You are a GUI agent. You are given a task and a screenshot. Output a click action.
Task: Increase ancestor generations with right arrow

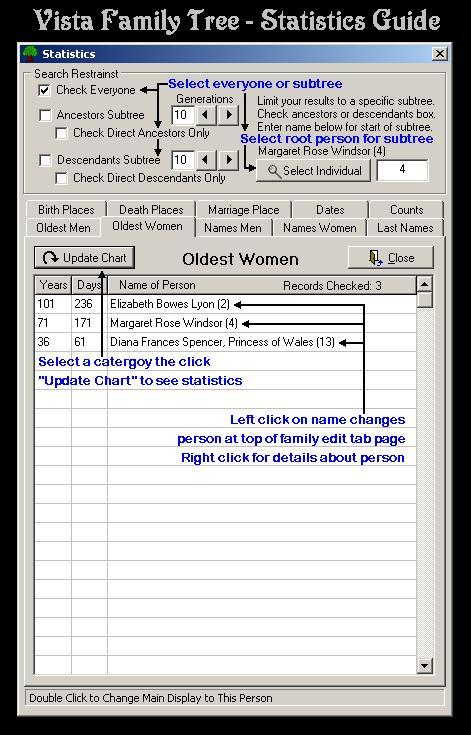(x=229, y=115)
